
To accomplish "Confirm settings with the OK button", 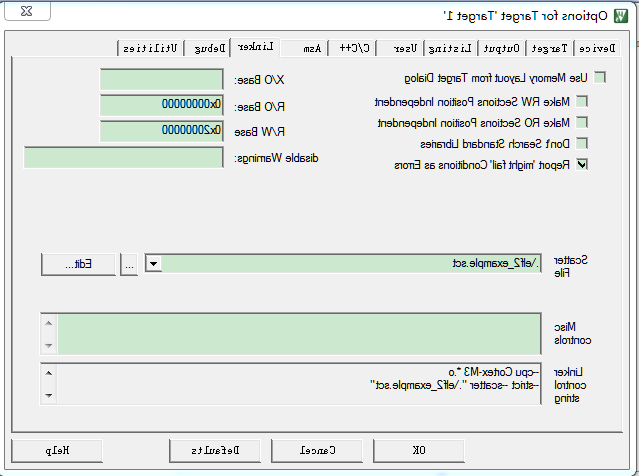I will (419, 450).
